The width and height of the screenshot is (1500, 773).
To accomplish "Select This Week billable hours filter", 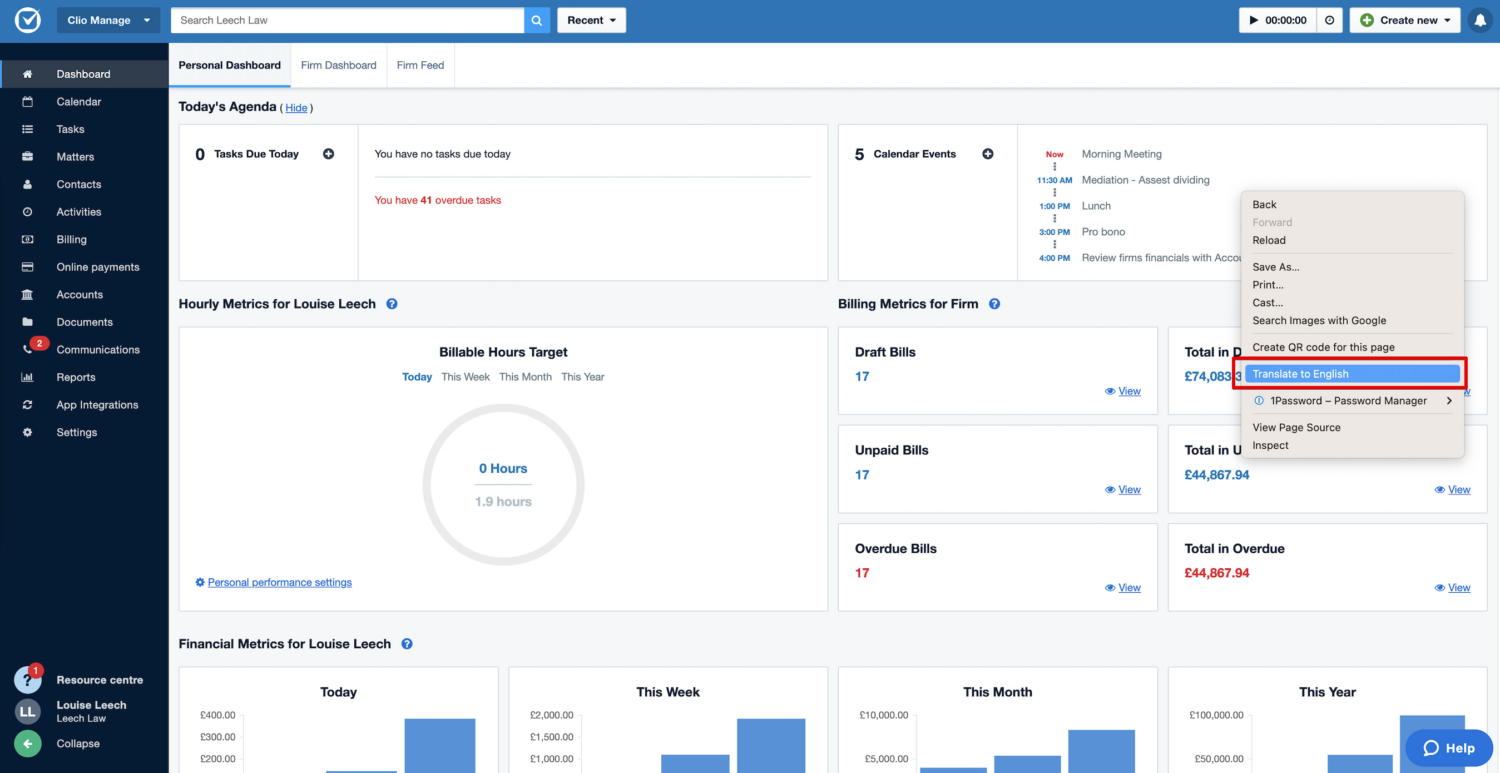I will pos(465,377).
